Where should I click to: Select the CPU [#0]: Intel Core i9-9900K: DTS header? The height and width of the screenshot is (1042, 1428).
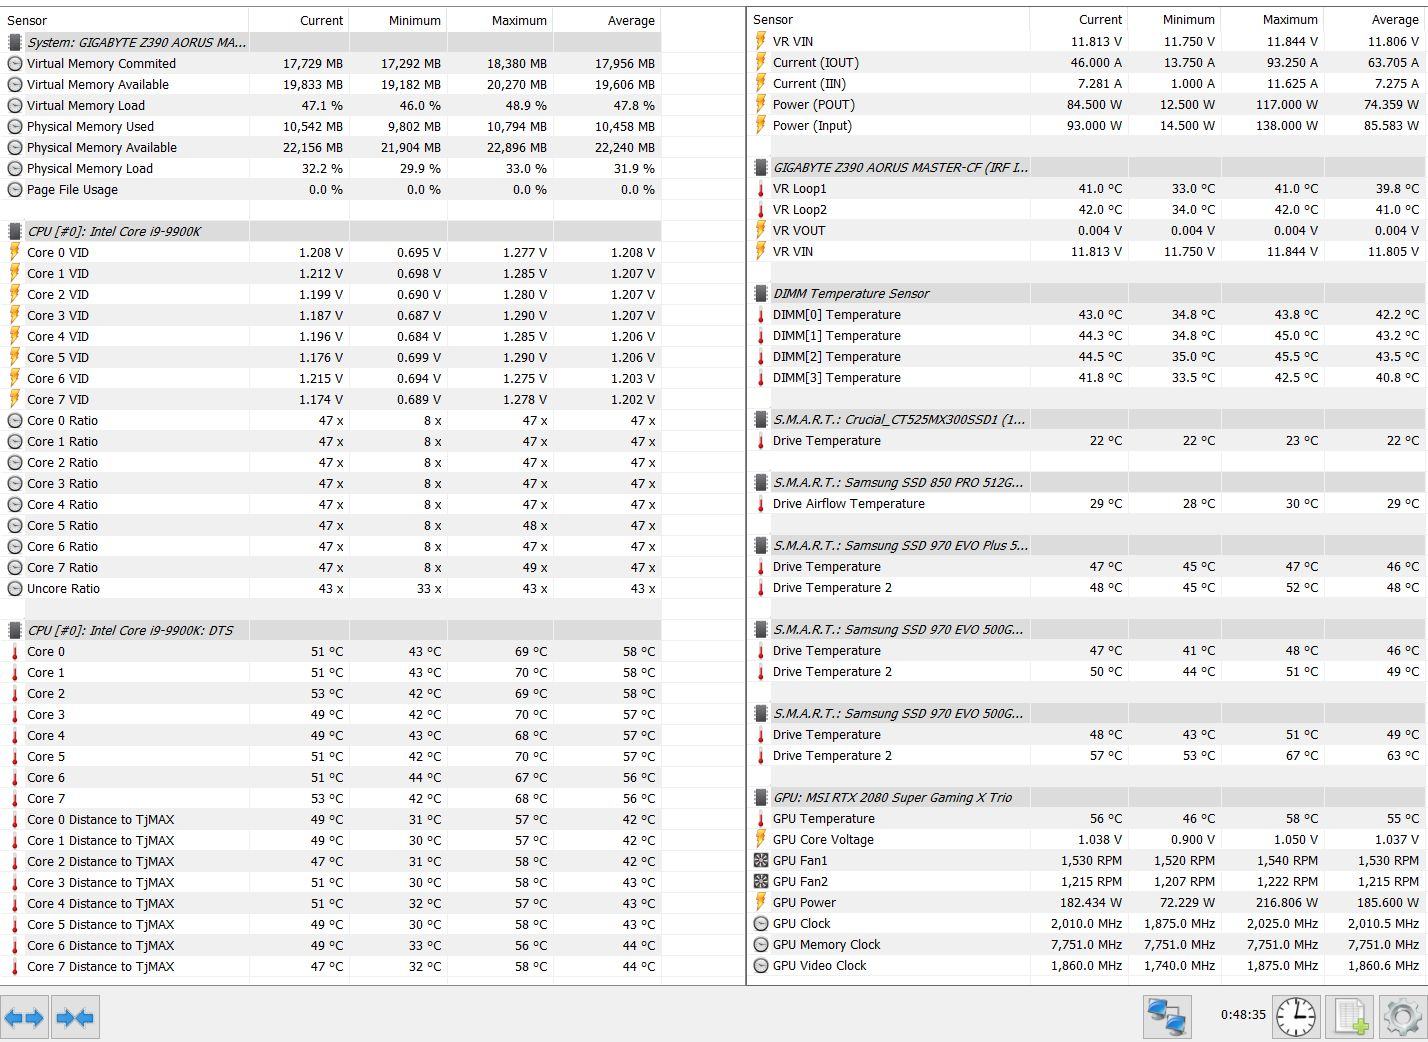330,631
